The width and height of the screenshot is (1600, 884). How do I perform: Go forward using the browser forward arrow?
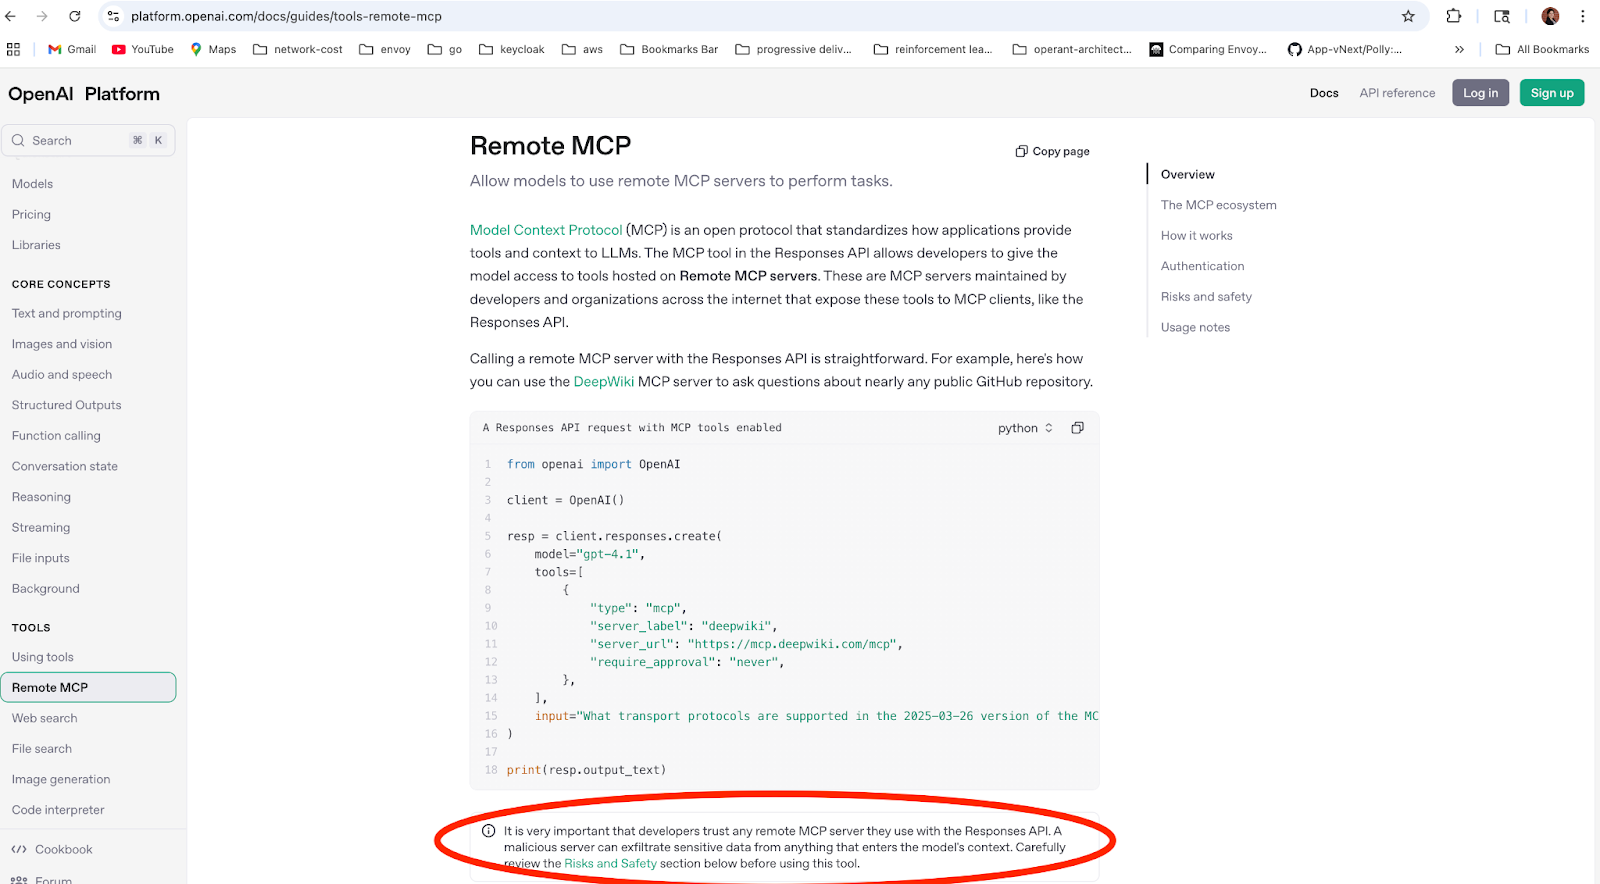pyautogui.click(x=42, y=16)
